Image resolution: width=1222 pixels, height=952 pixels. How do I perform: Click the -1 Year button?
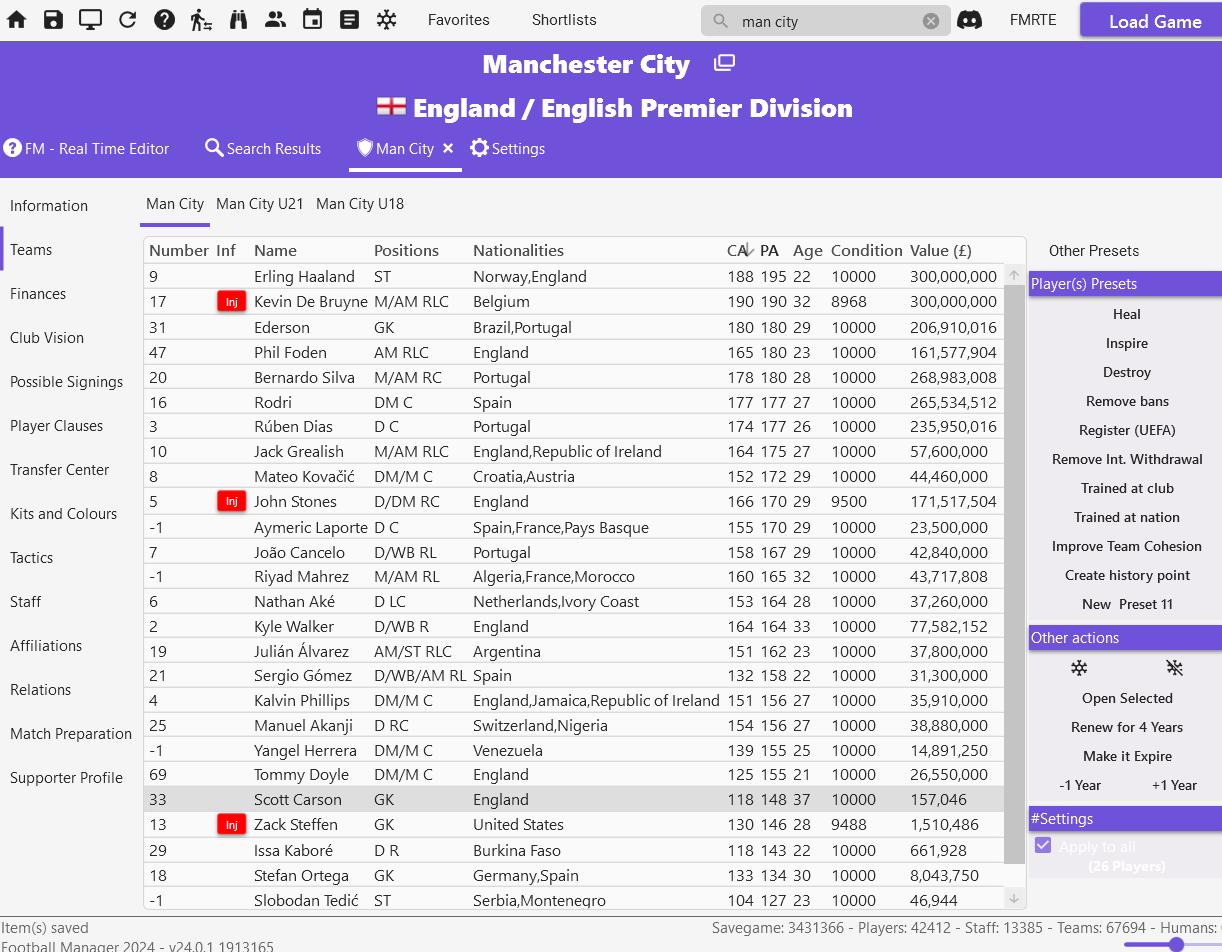(x=1080, y=785)
